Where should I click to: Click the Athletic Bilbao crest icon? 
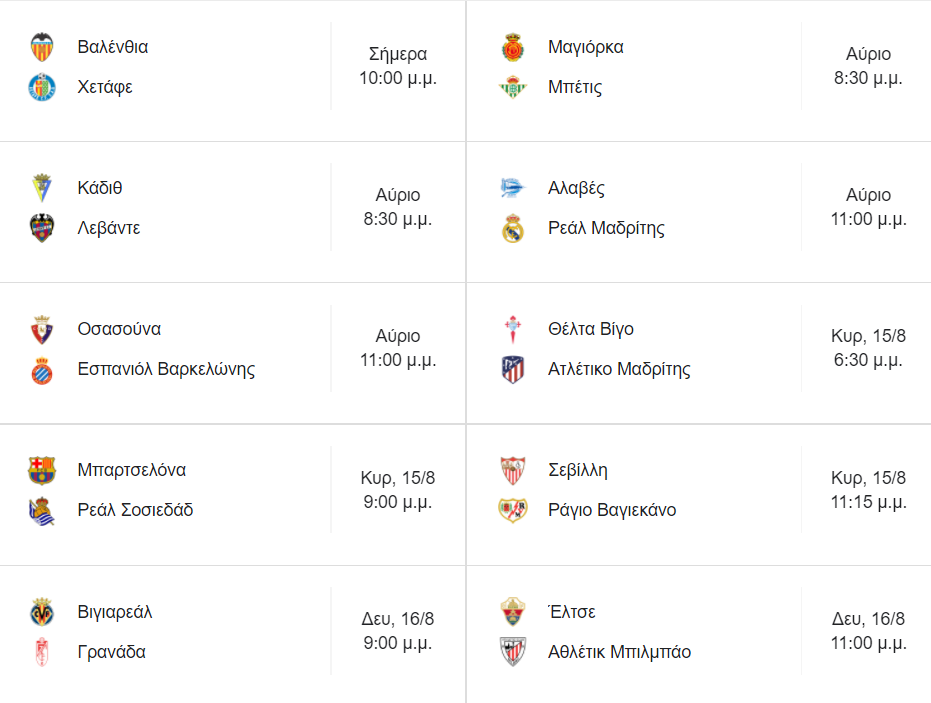512,652
